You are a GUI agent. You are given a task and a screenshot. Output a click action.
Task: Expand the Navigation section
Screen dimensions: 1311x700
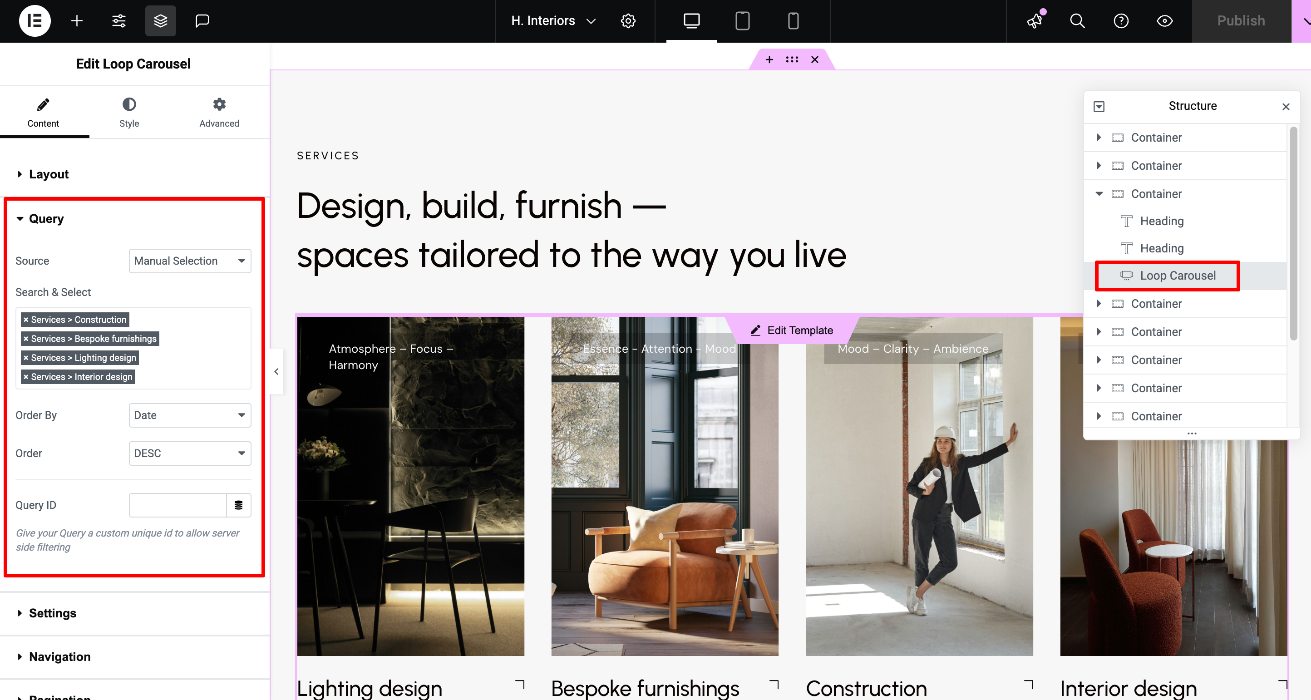(134, 657)
